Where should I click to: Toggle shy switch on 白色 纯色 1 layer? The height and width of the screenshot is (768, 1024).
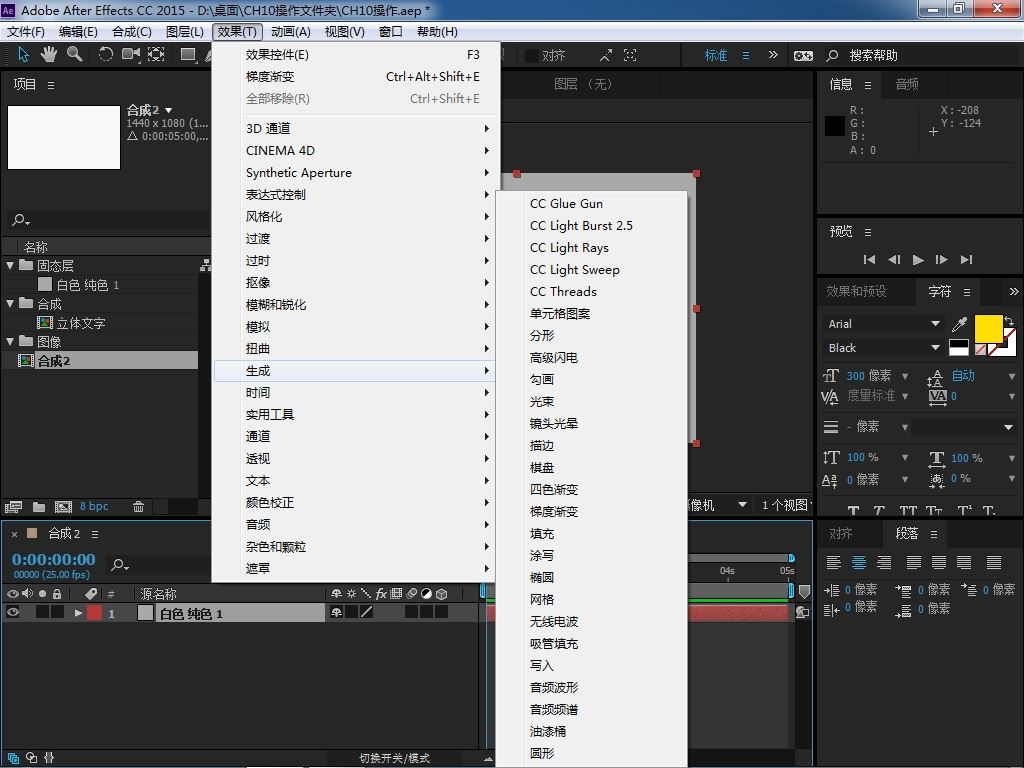(336, 613)
